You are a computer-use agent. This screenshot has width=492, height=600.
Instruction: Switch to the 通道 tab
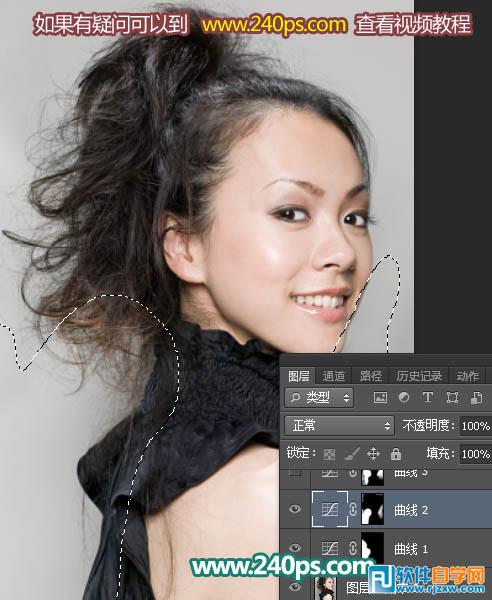click(334, 376)
